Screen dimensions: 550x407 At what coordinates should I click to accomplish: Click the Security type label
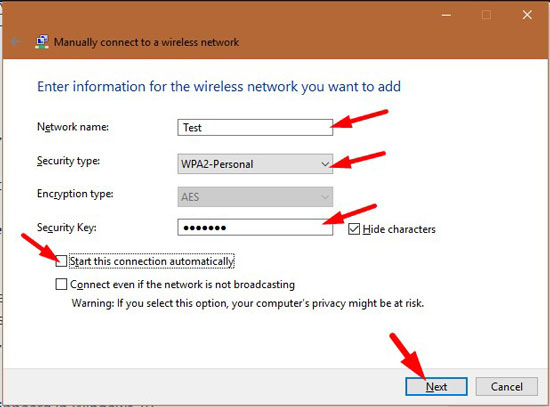[x=68, y=161]
